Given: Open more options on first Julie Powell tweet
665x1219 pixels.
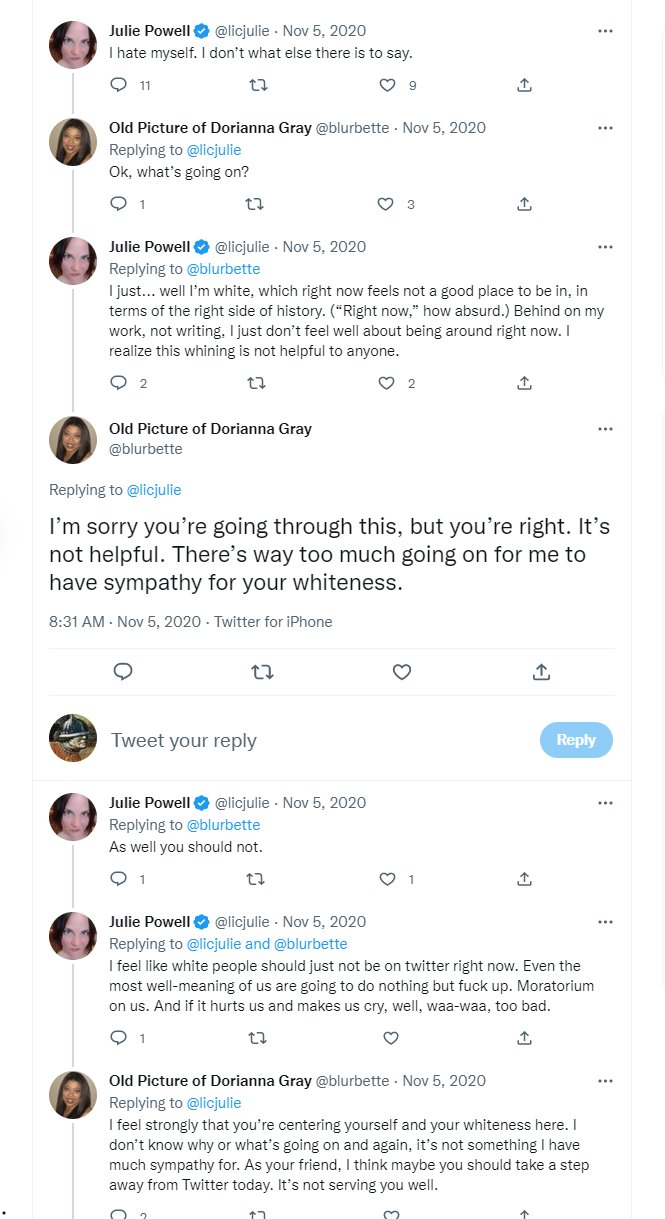Looking at the screenshot, I should pos(605,31).
